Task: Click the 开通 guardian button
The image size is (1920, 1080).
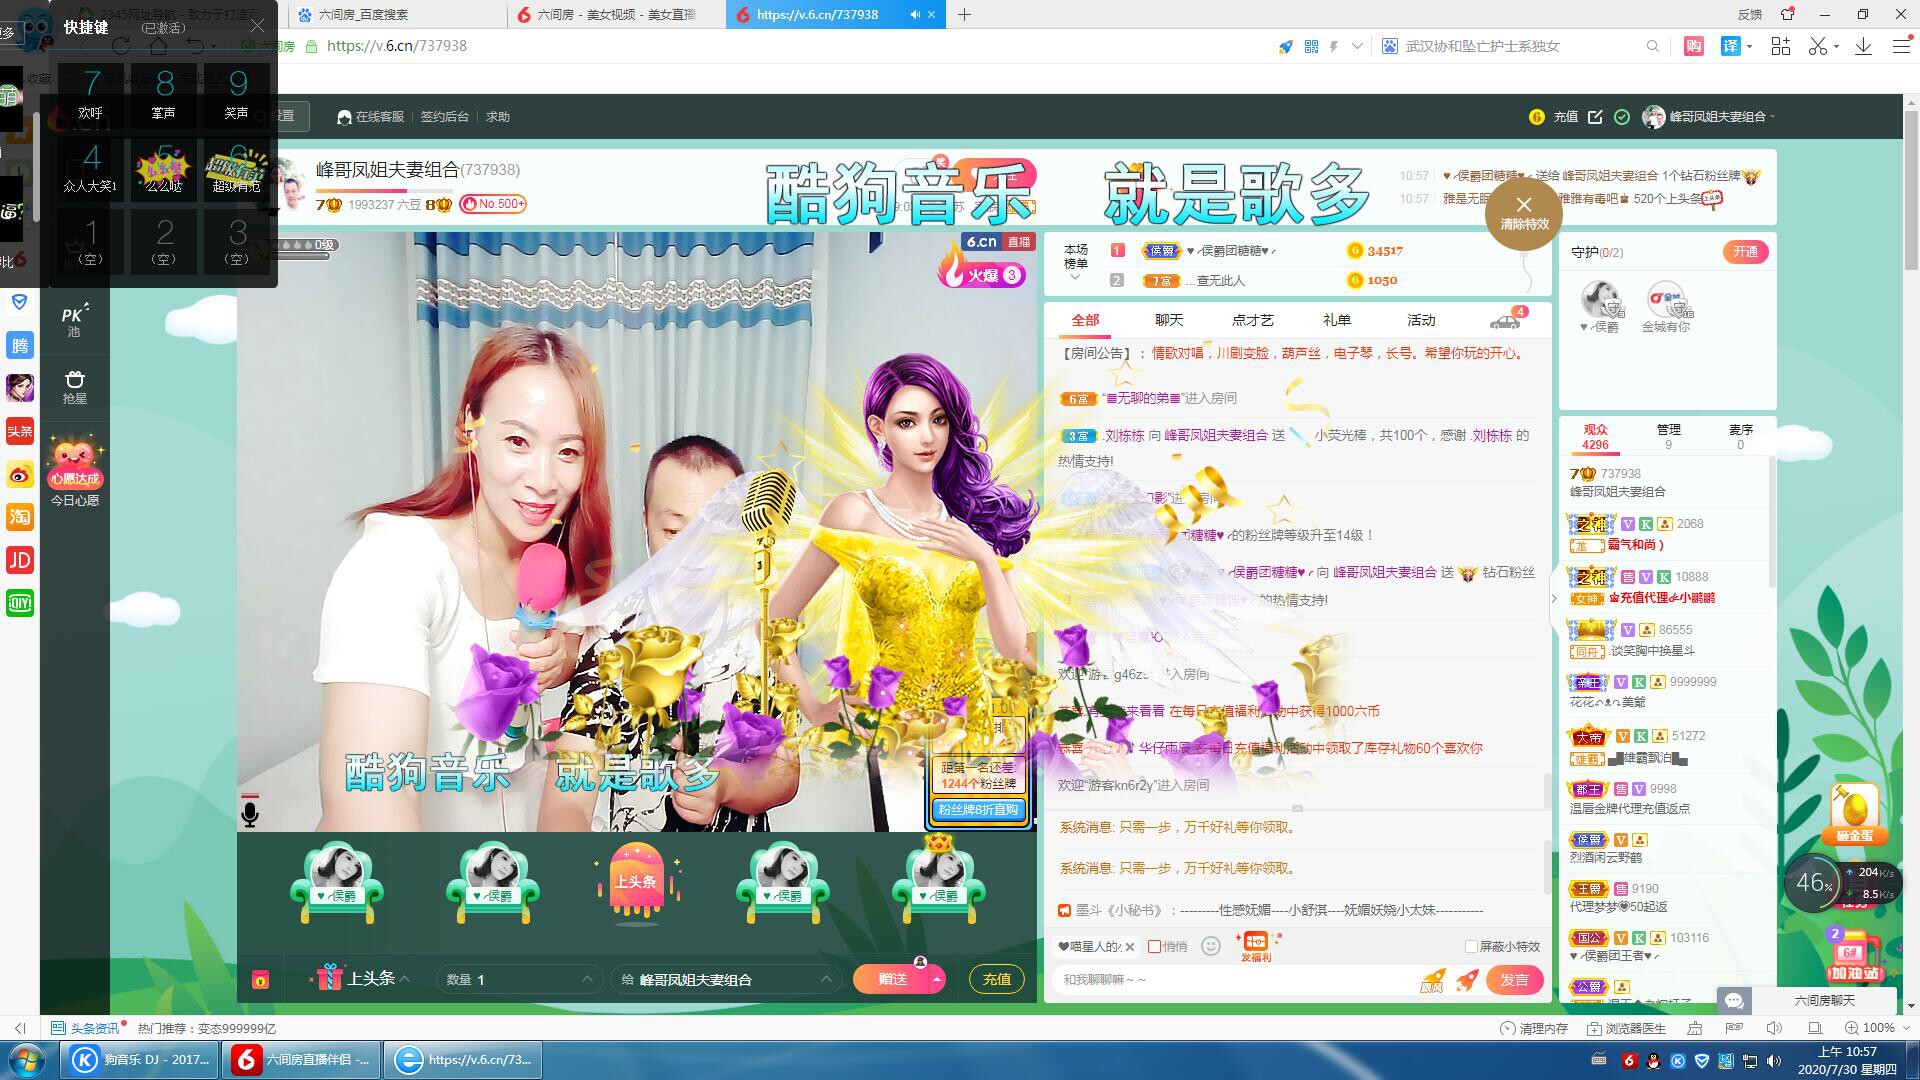Action: [1745, 252]
